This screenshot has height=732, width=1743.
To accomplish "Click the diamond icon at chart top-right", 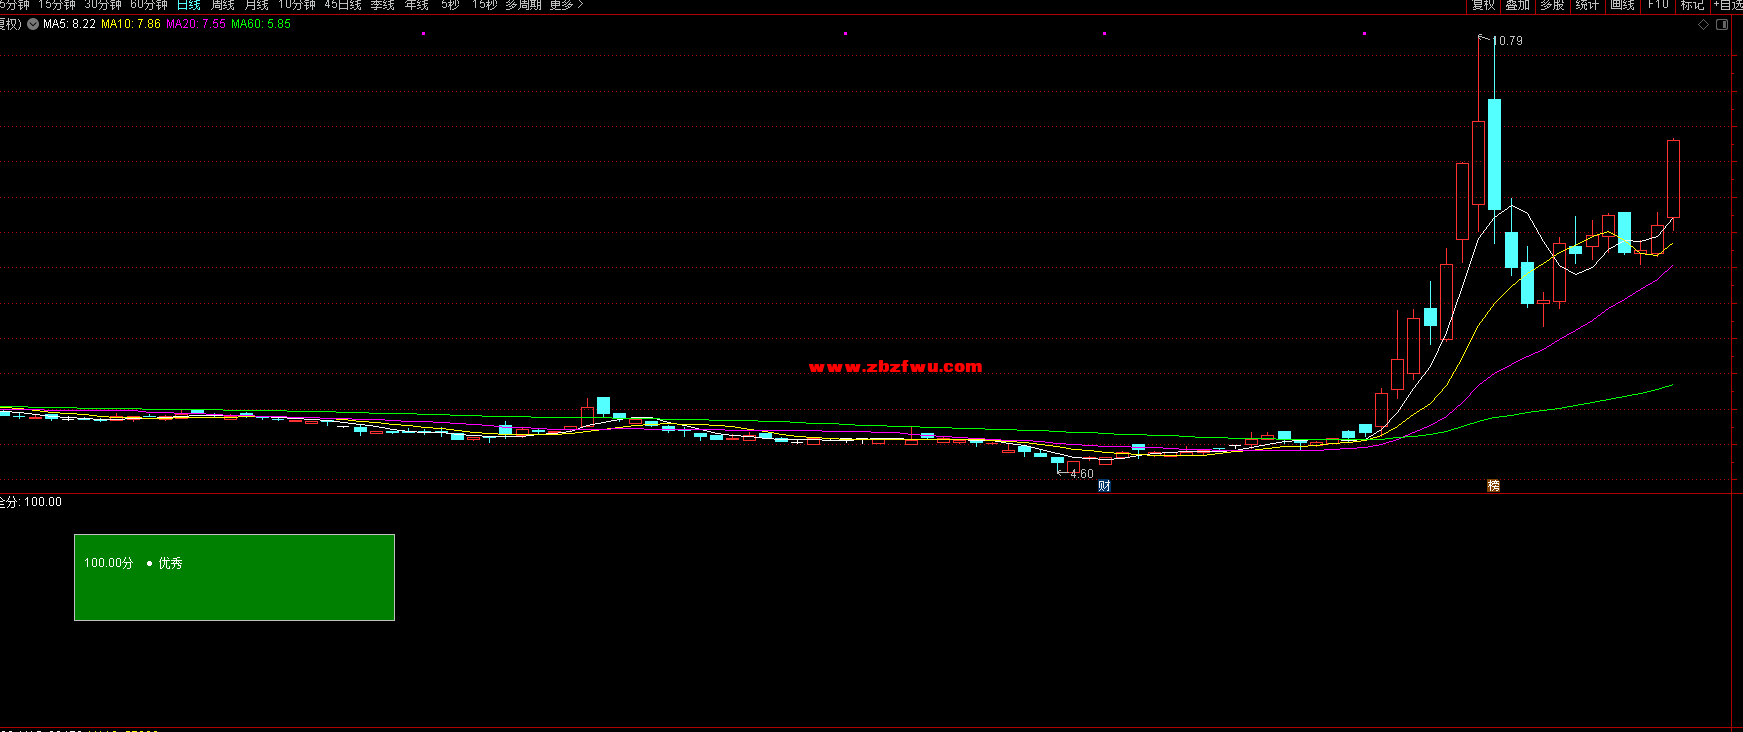I will [1704, 25].
